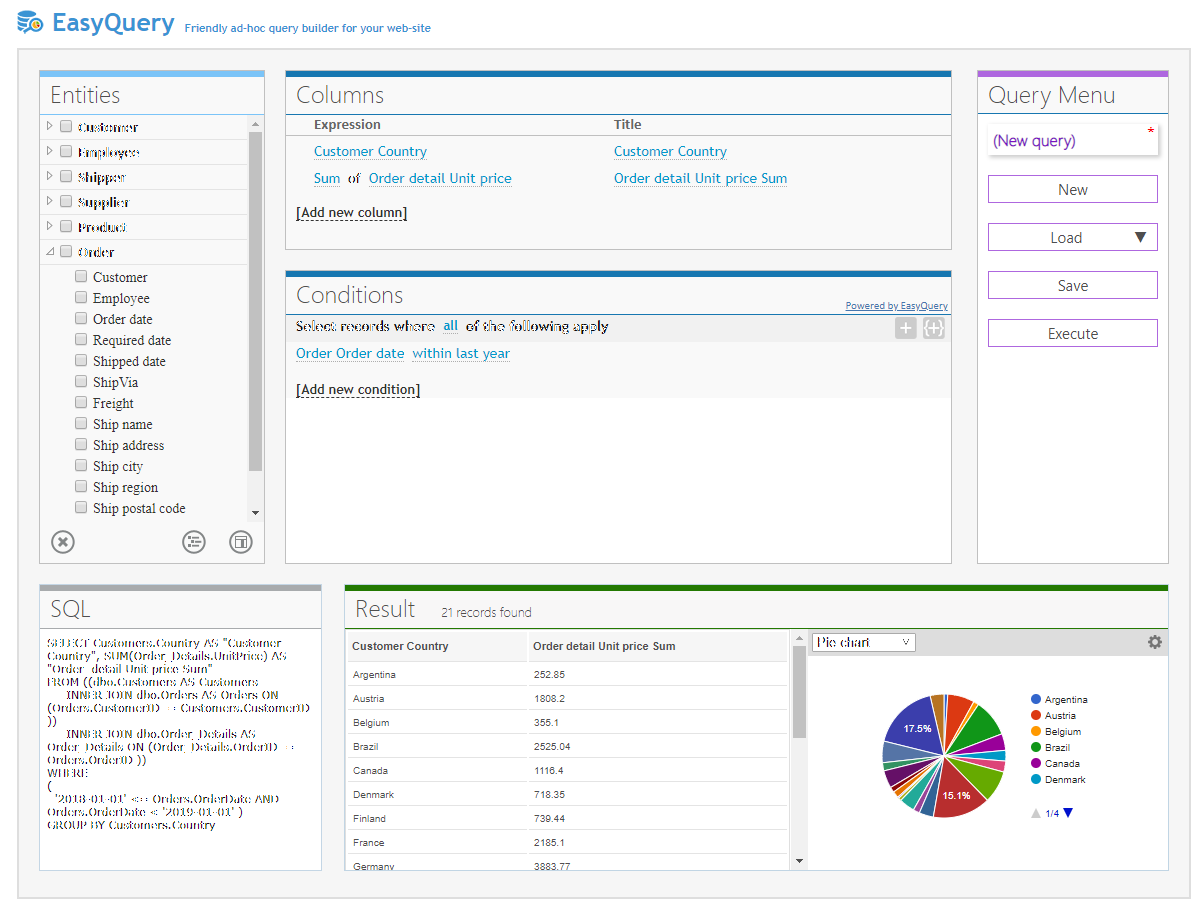Tick the Employee entity checkbox

click(66, 152)
